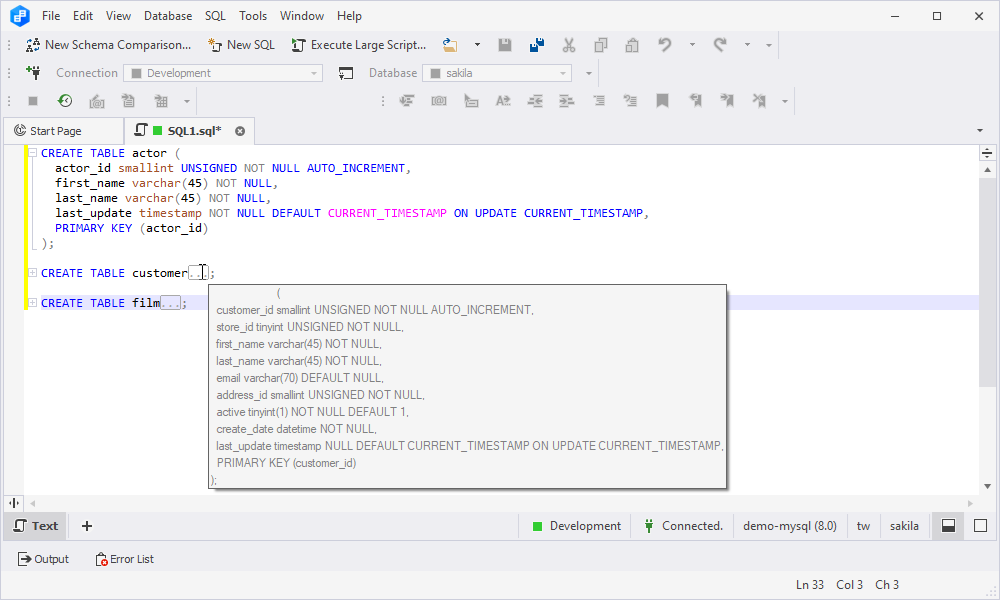The image size is (1000, 600).
Task: Click the demo-mysql (8.0) server label
Action: point(790,526)
